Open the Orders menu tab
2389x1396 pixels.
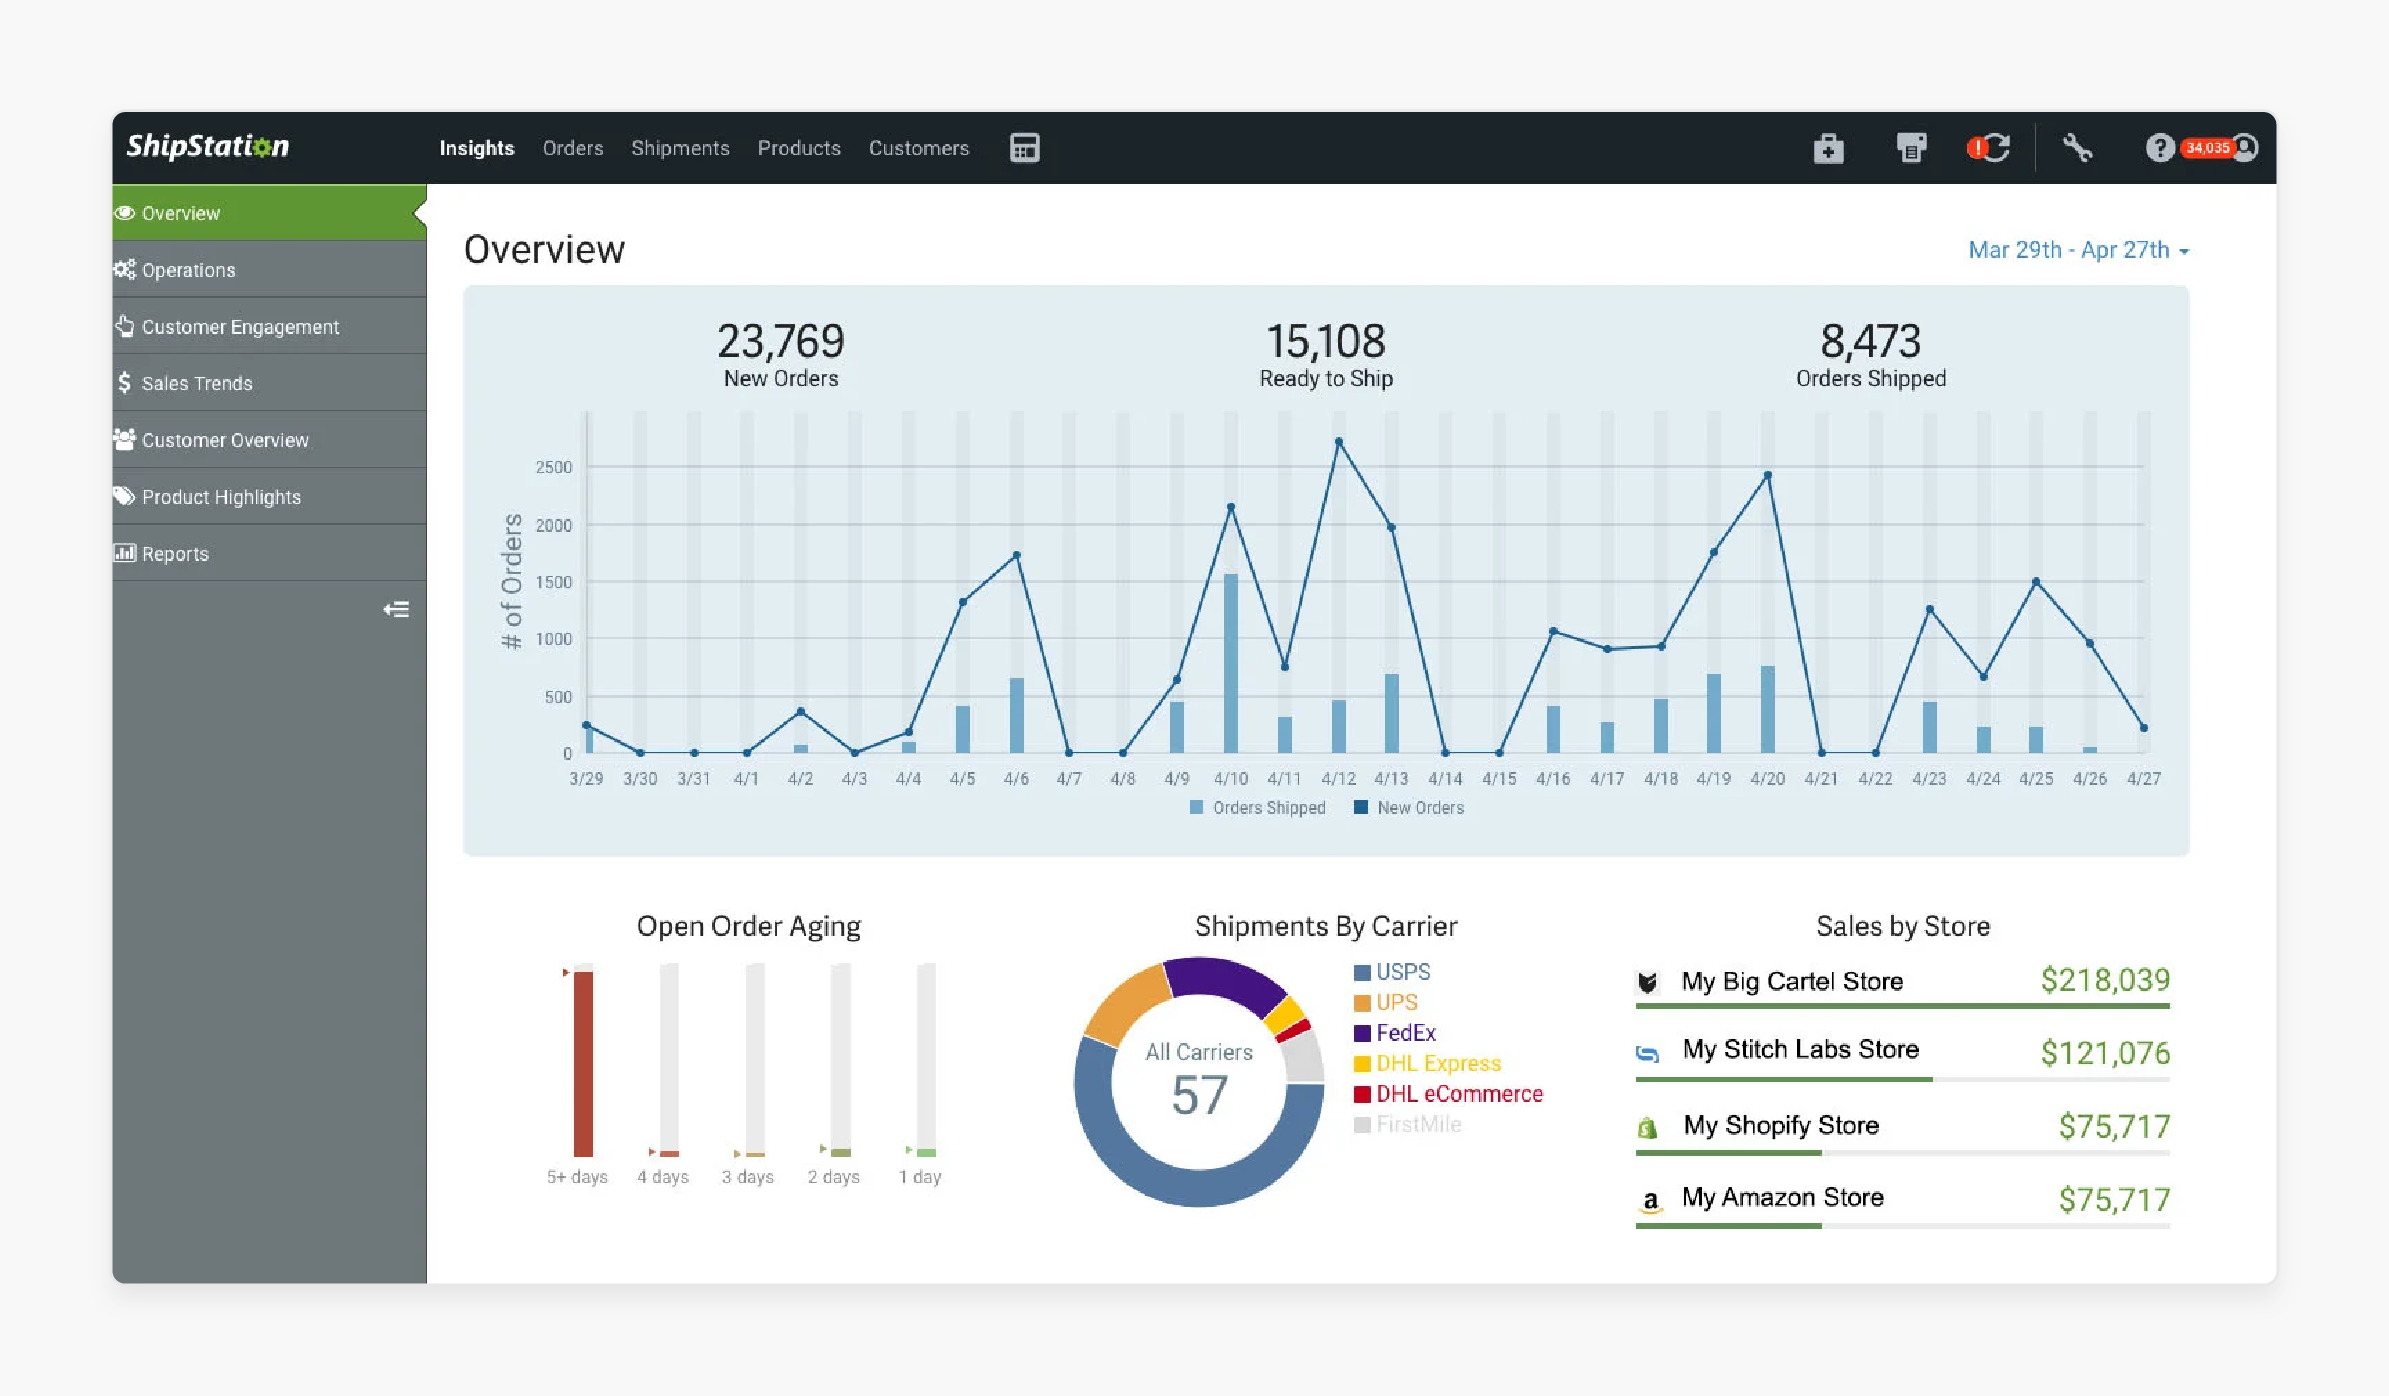[571, 148]
